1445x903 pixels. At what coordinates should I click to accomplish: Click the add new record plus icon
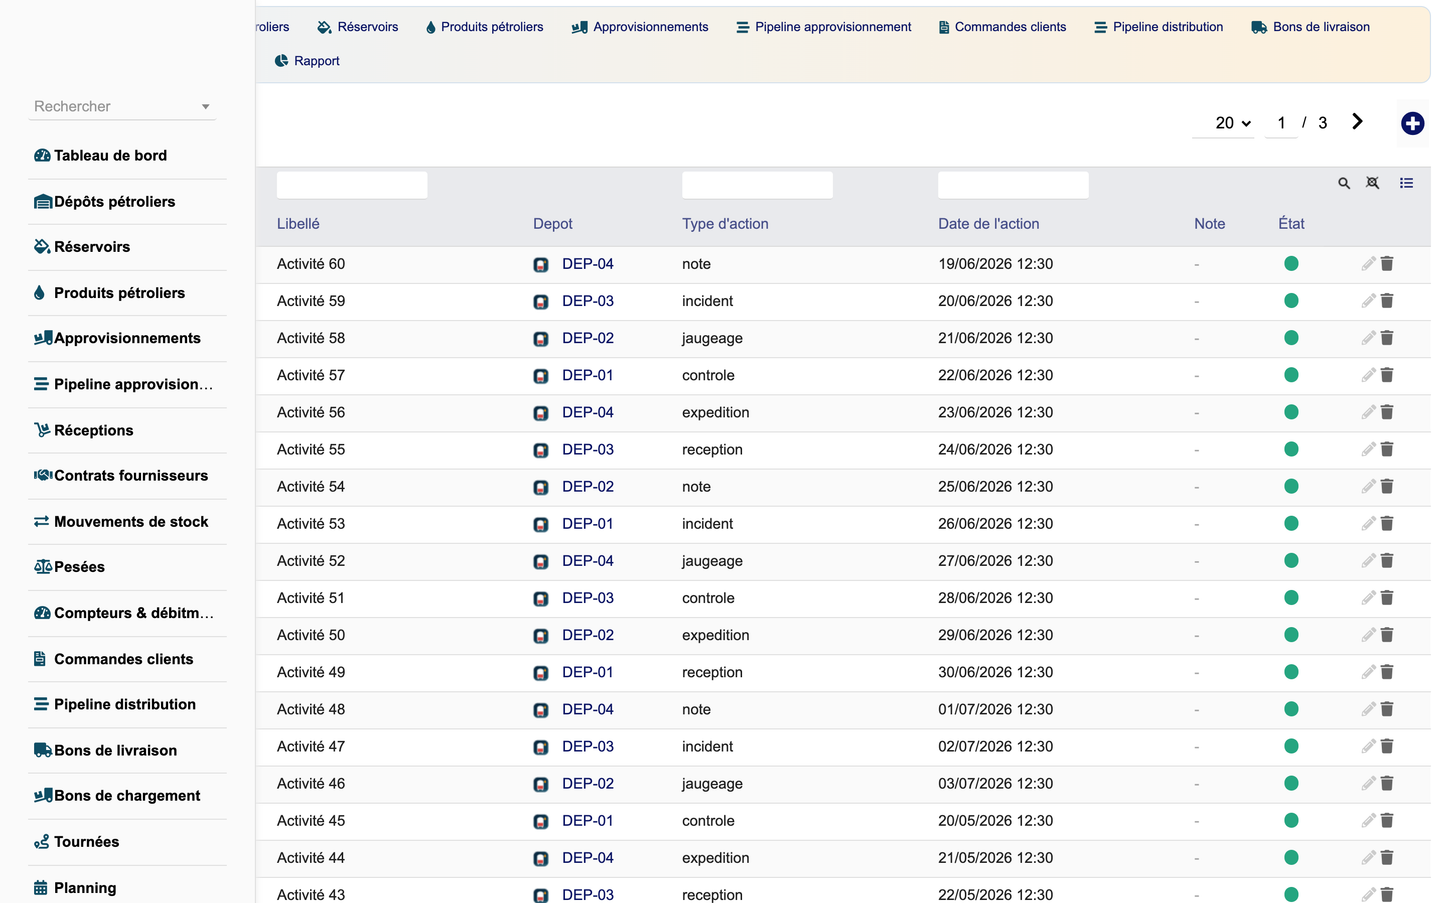[x=1412, y=123]
